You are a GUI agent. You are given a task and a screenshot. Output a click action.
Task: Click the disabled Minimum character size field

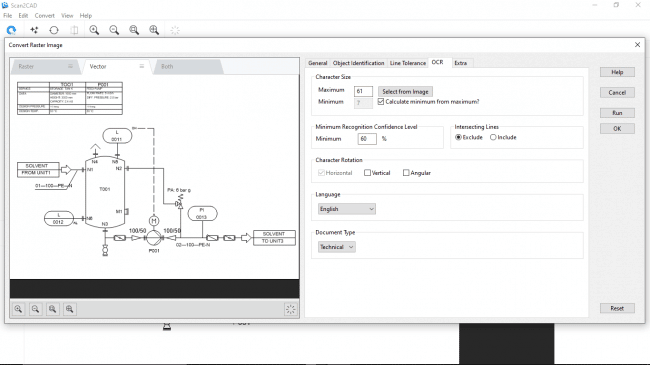coord(363,103)
